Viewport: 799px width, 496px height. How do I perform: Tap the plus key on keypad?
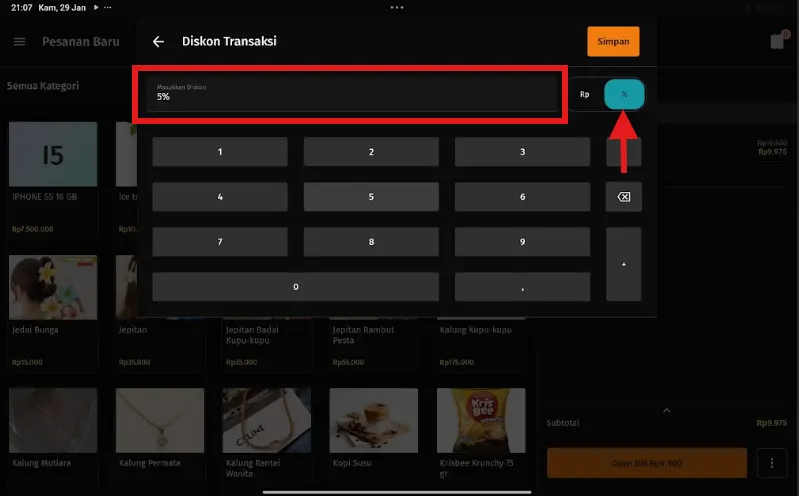click(x=624, y=264)
